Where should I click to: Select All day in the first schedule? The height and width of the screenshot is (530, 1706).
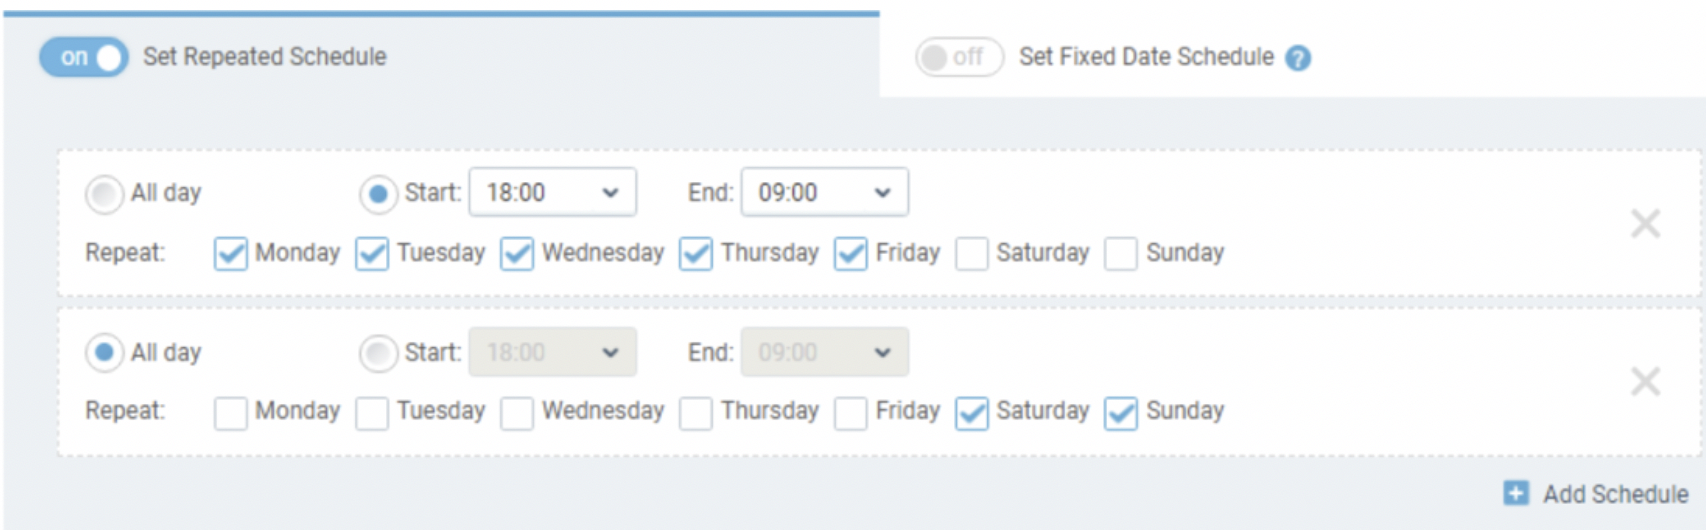point(104,194)
